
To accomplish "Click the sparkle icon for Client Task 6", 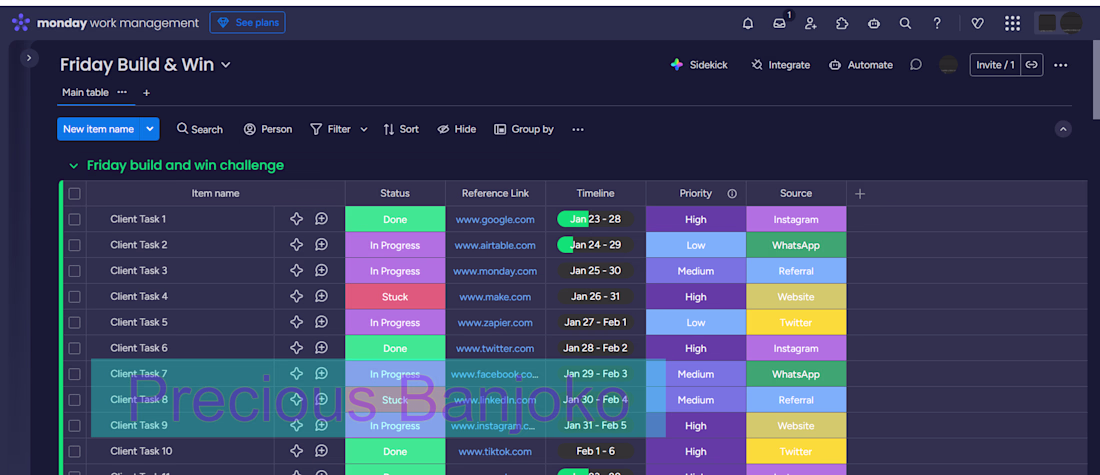I will tap(297, 347).
